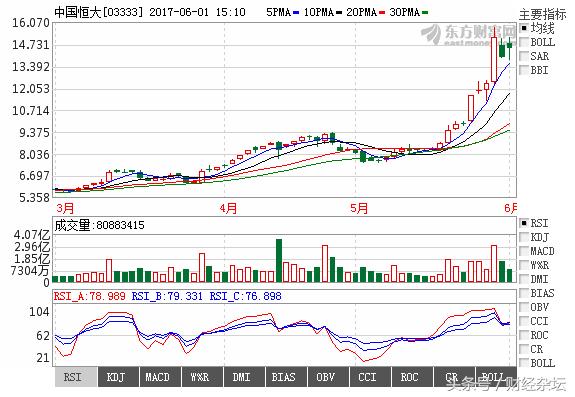The height and width of the screenshot is (397, 575).
Task: Click the 4.07亿 volume axis label
Action: point(32,235)
